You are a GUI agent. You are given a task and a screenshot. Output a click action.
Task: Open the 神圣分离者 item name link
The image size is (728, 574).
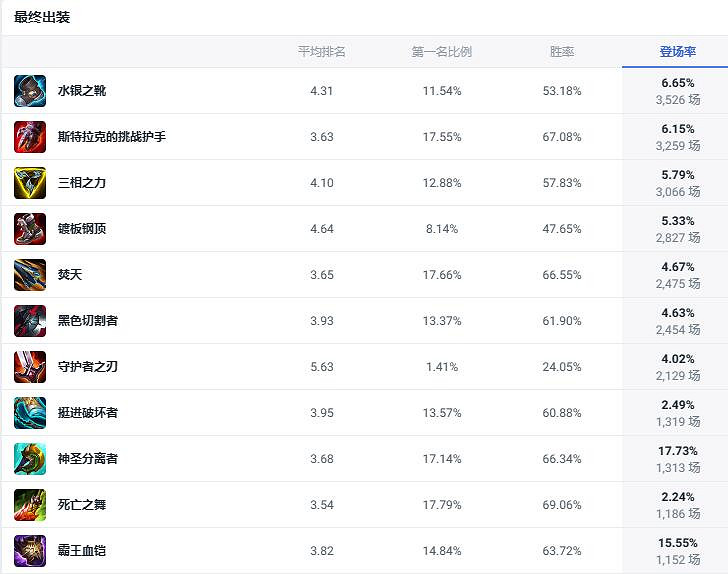pos(88,459)
